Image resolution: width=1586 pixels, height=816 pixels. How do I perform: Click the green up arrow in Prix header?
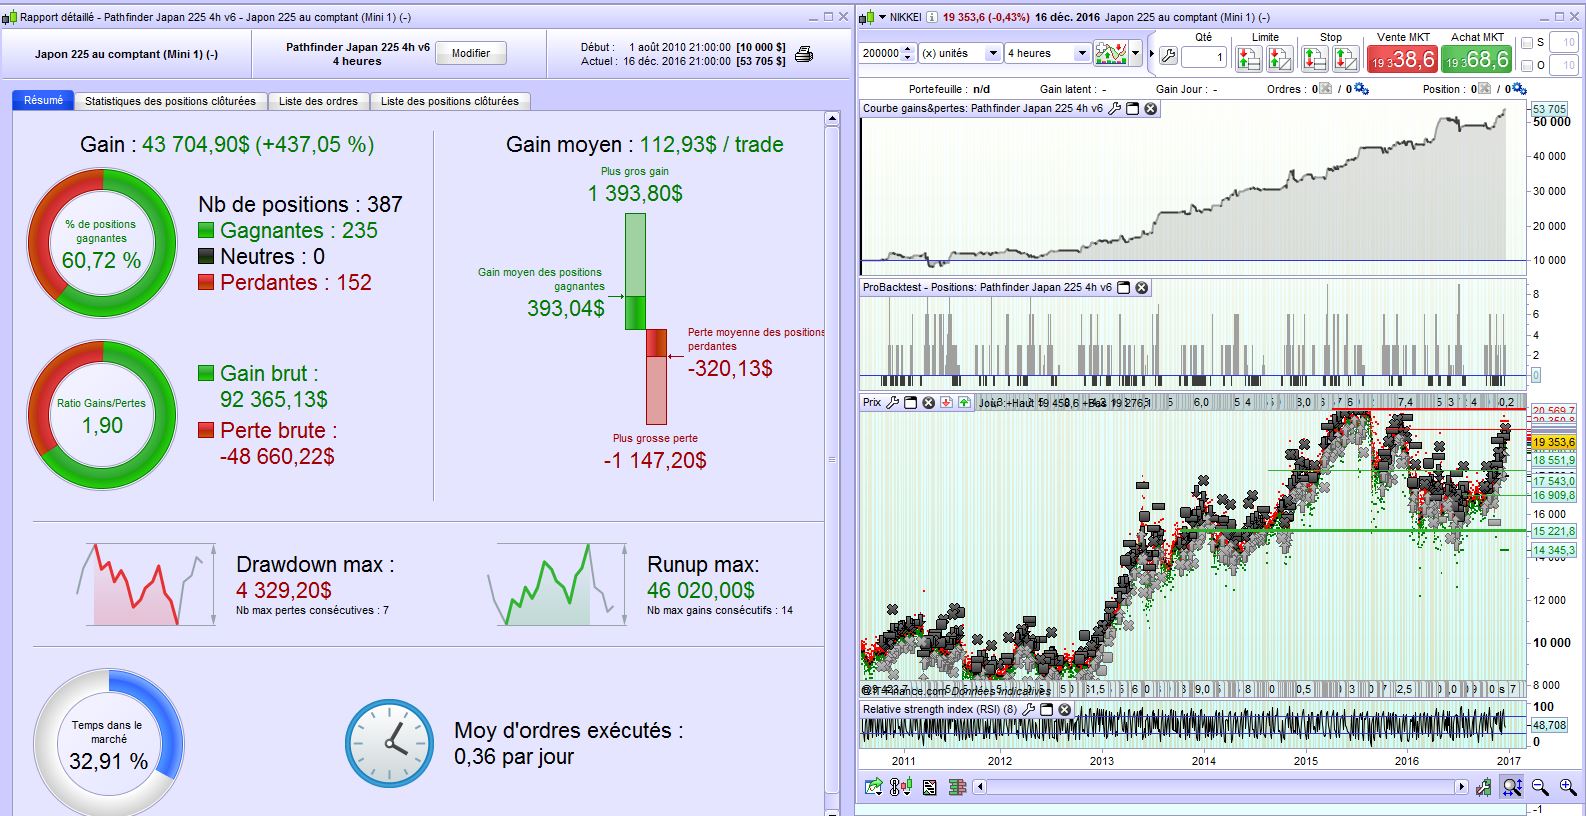(964, 402)
